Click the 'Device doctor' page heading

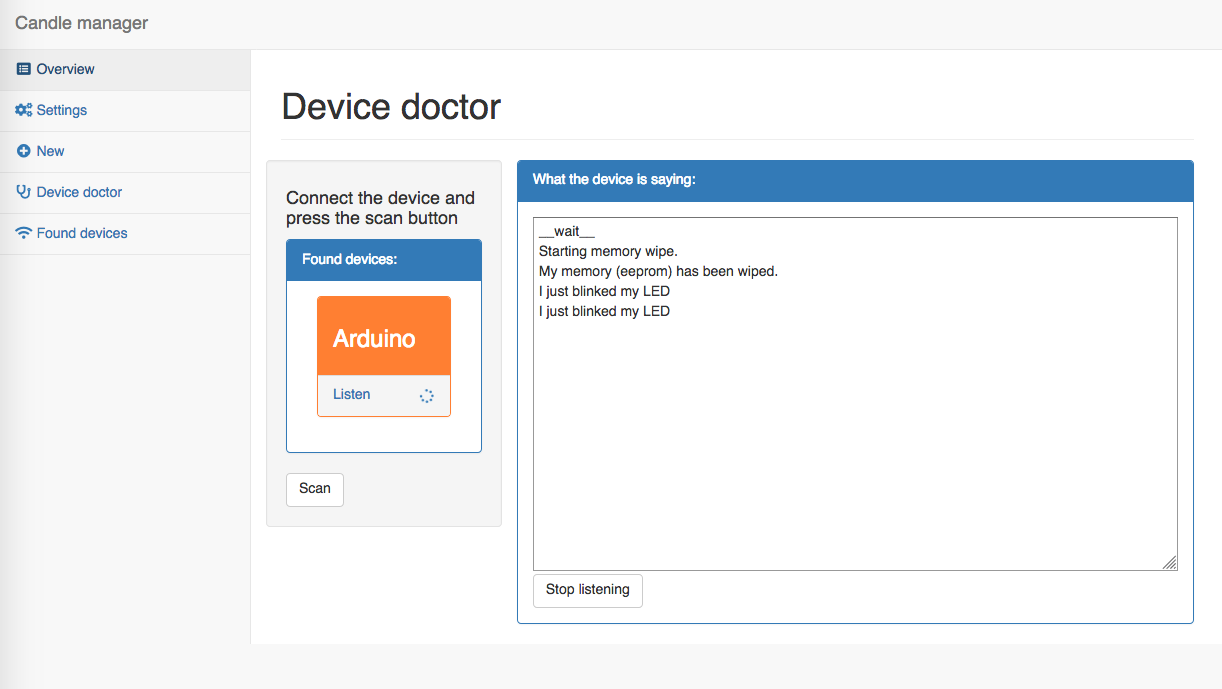click(391, 106)
